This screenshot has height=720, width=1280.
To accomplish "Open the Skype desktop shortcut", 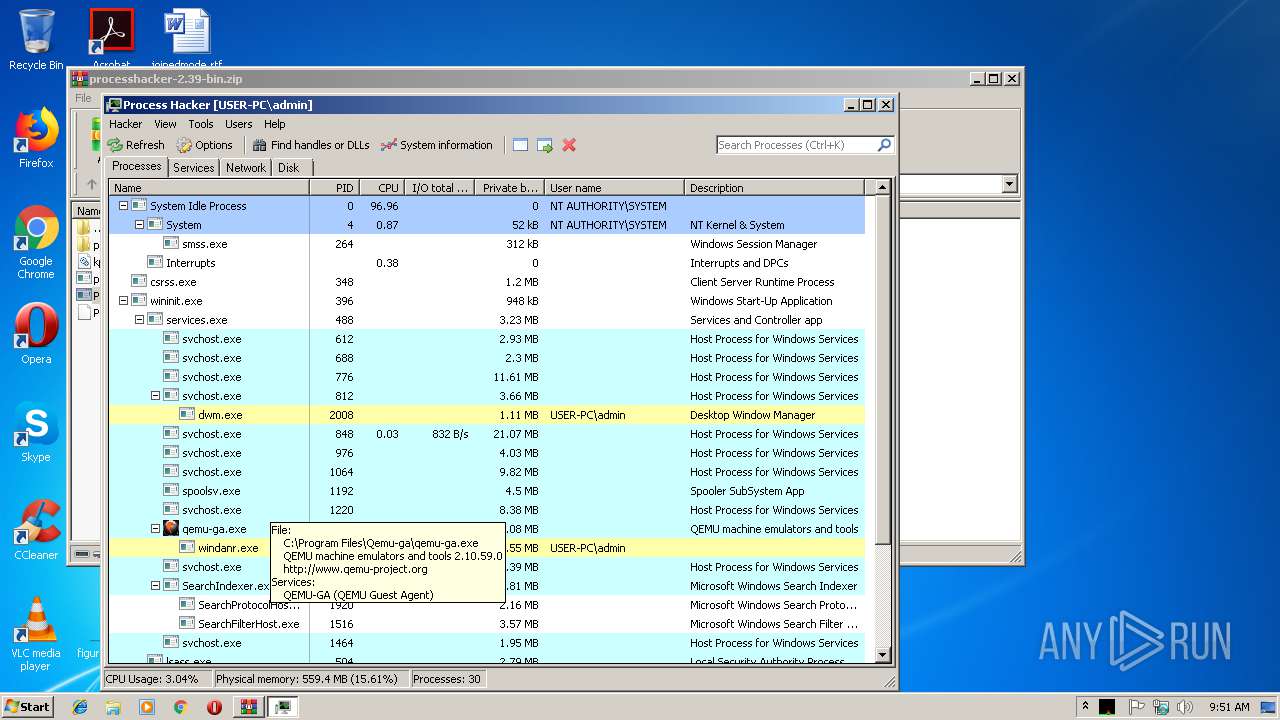I will 36,432.
